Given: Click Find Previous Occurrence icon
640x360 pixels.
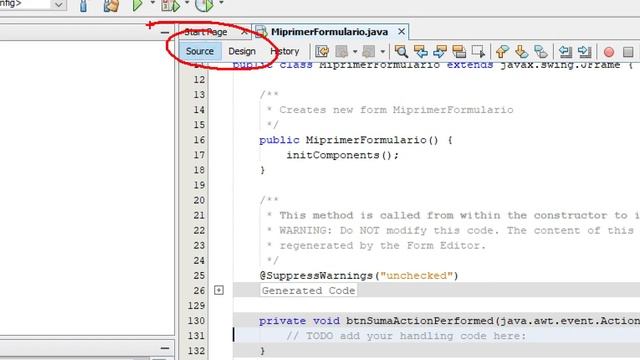Looking at the screenshot, I should click(421, 51).
